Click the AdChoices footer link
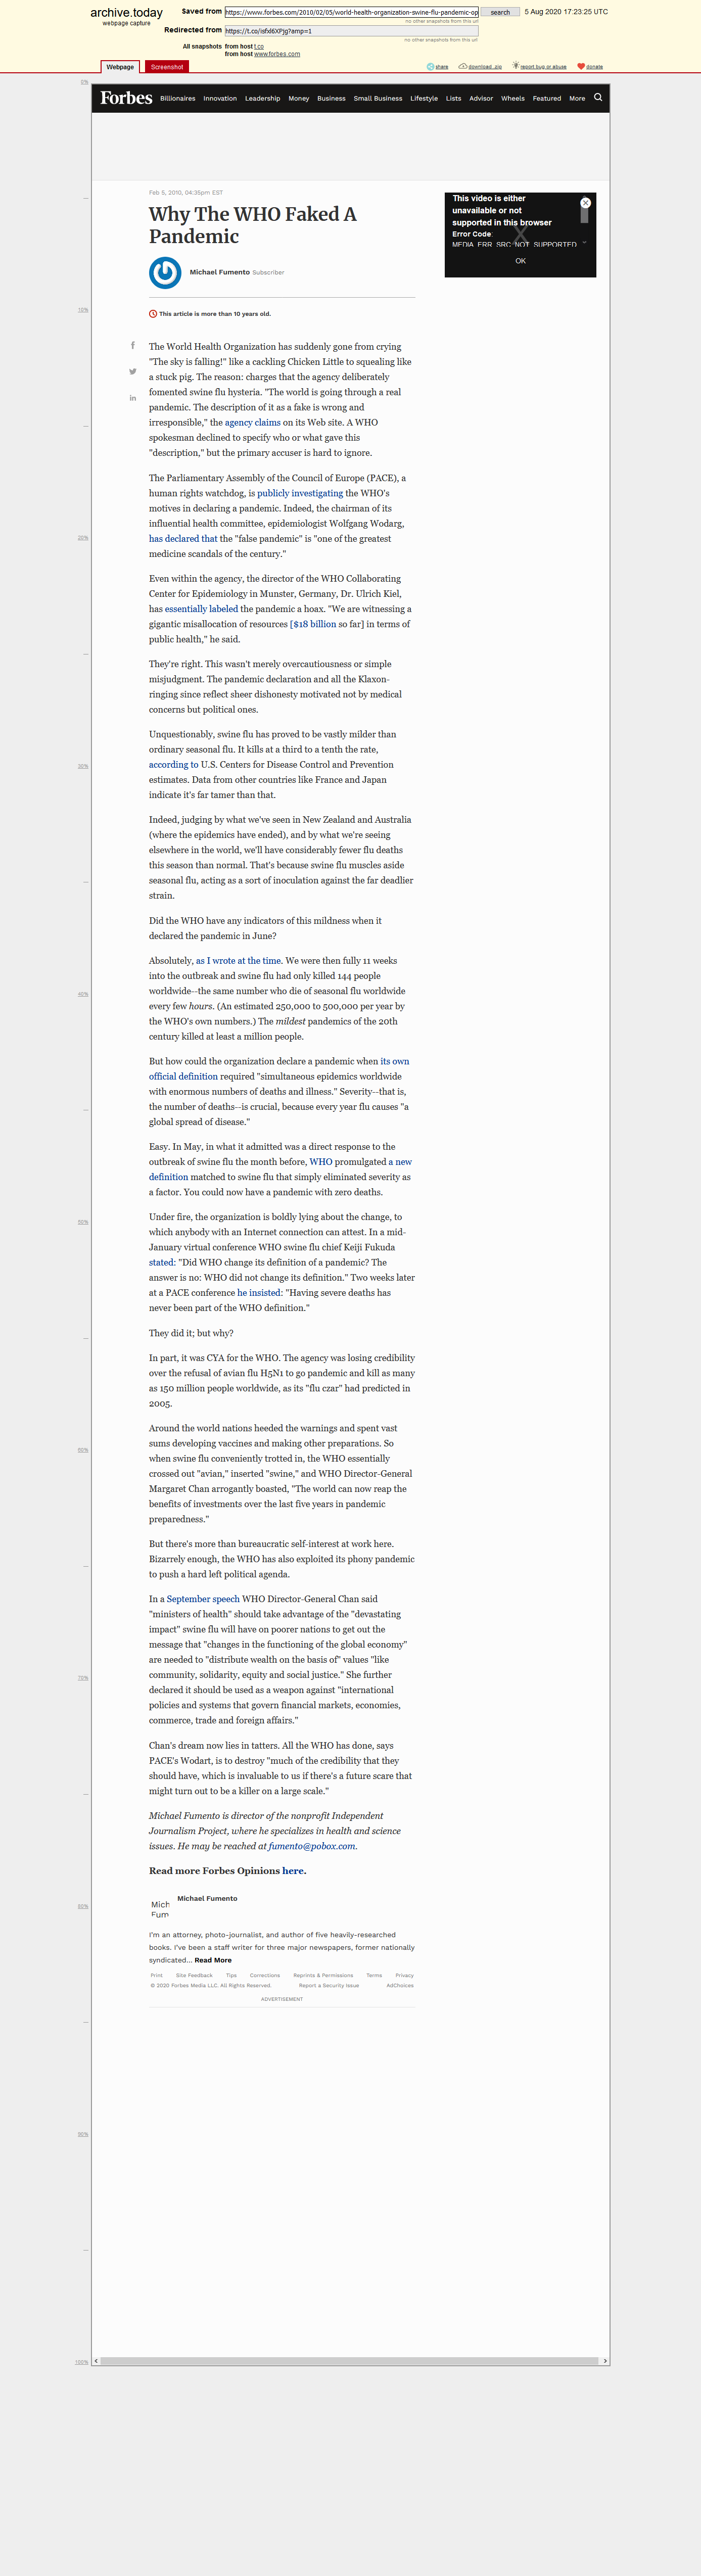701x2576 pixels. tap(400, 1985)
